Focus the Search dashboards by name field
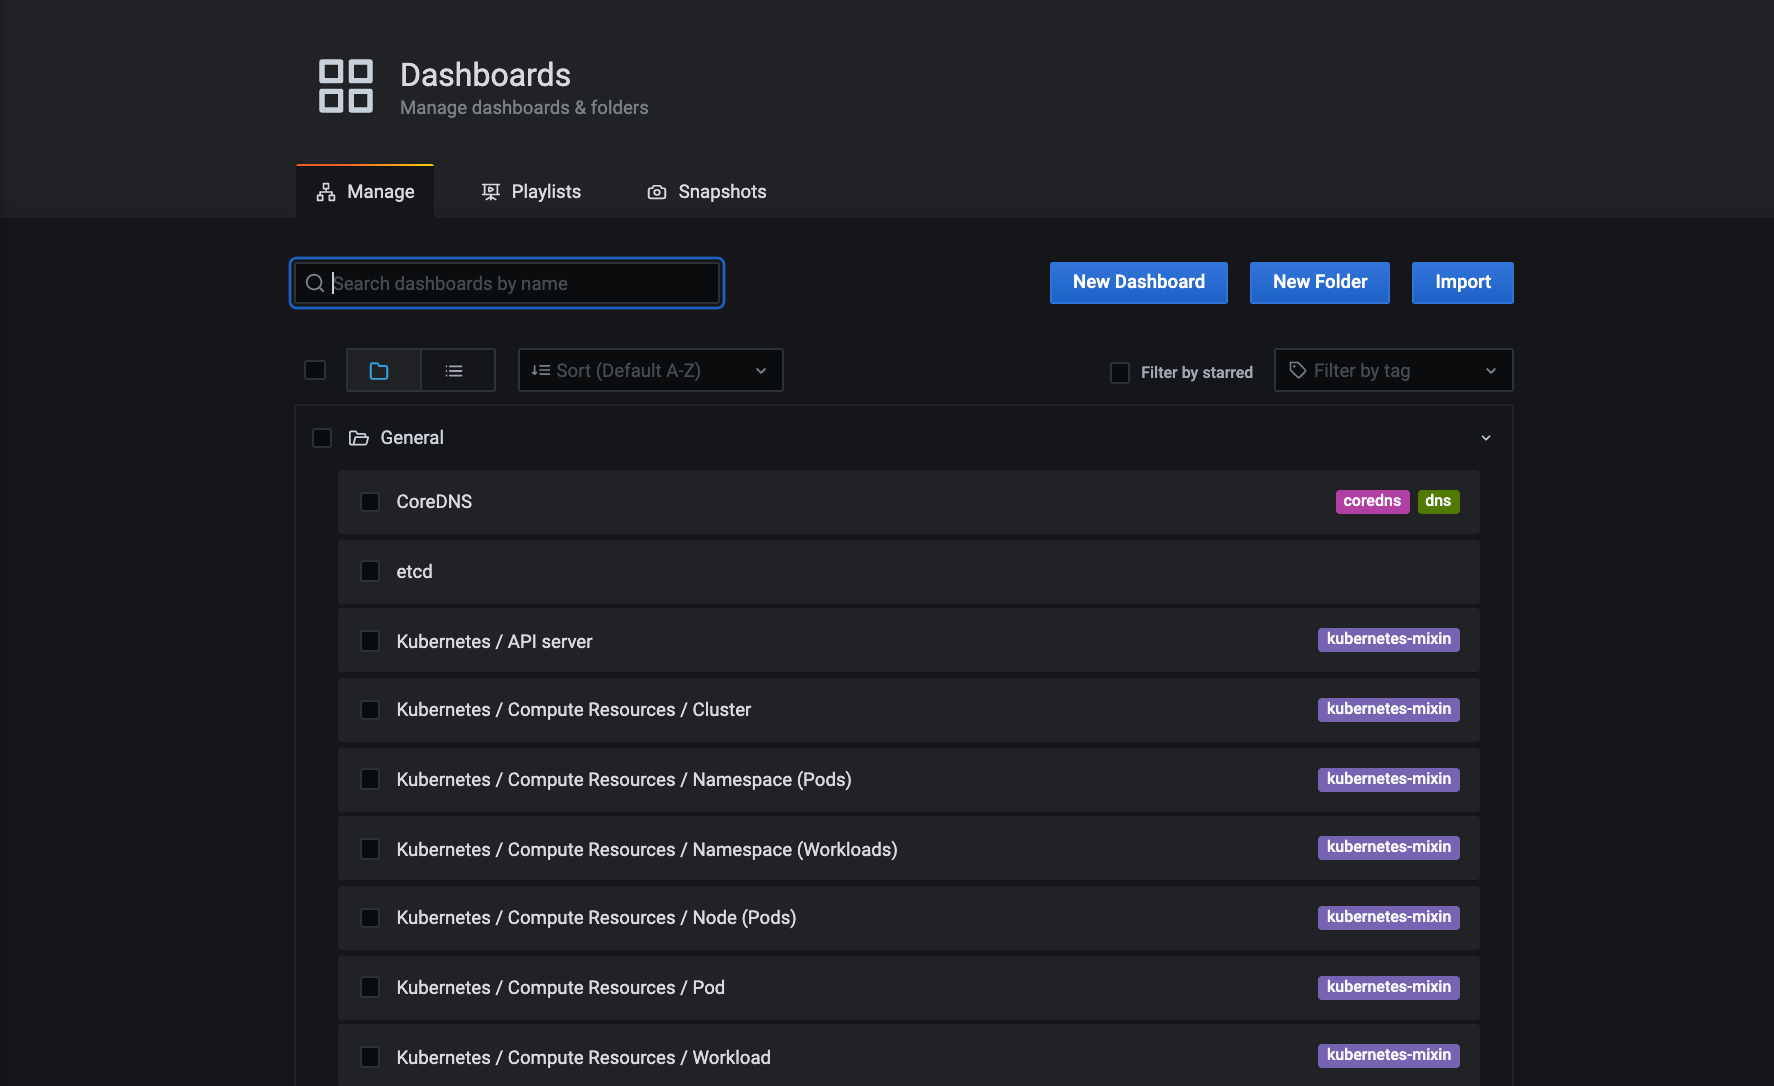 (507, 283)
